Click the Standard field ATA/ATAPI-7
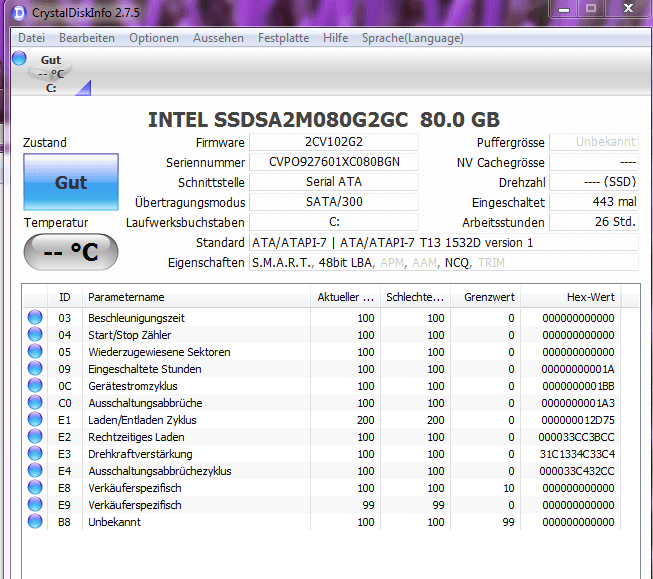653x579 pixels. (x=444, y=242)
